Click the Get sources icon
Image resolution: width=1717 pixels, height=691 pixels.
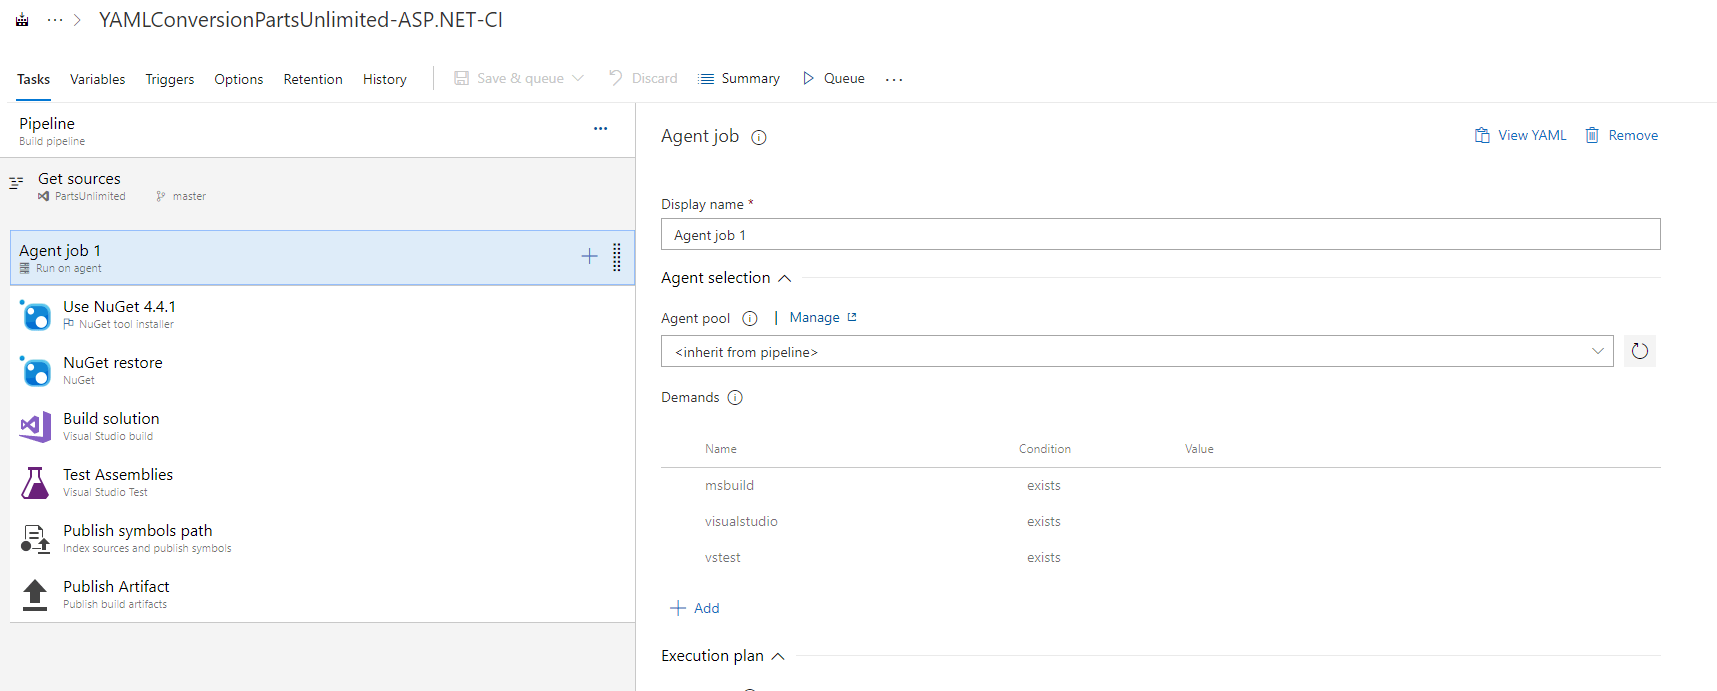click(x=16, y=183)
